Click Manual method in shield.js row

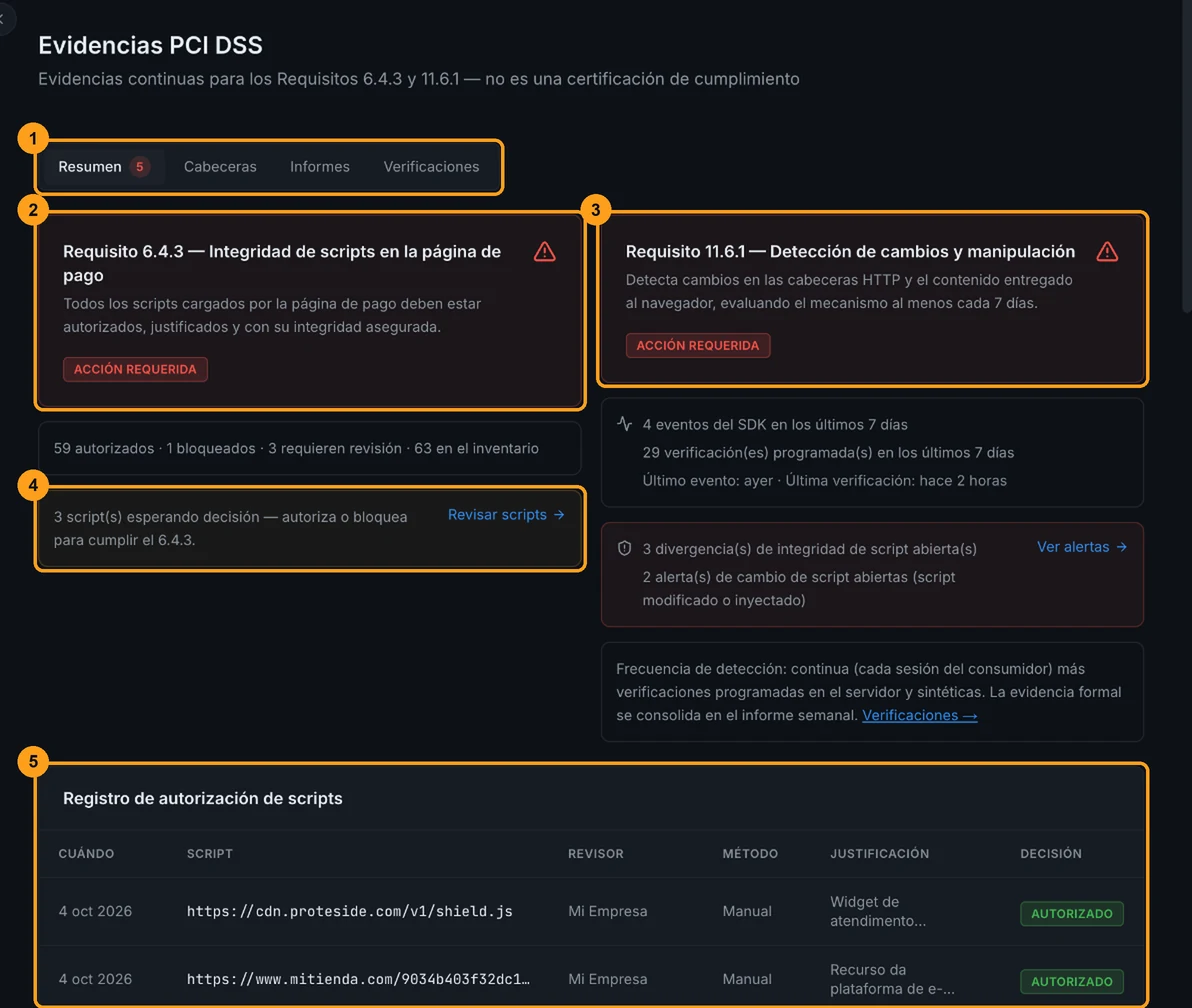pyautogui.click(x=747, y=911)
